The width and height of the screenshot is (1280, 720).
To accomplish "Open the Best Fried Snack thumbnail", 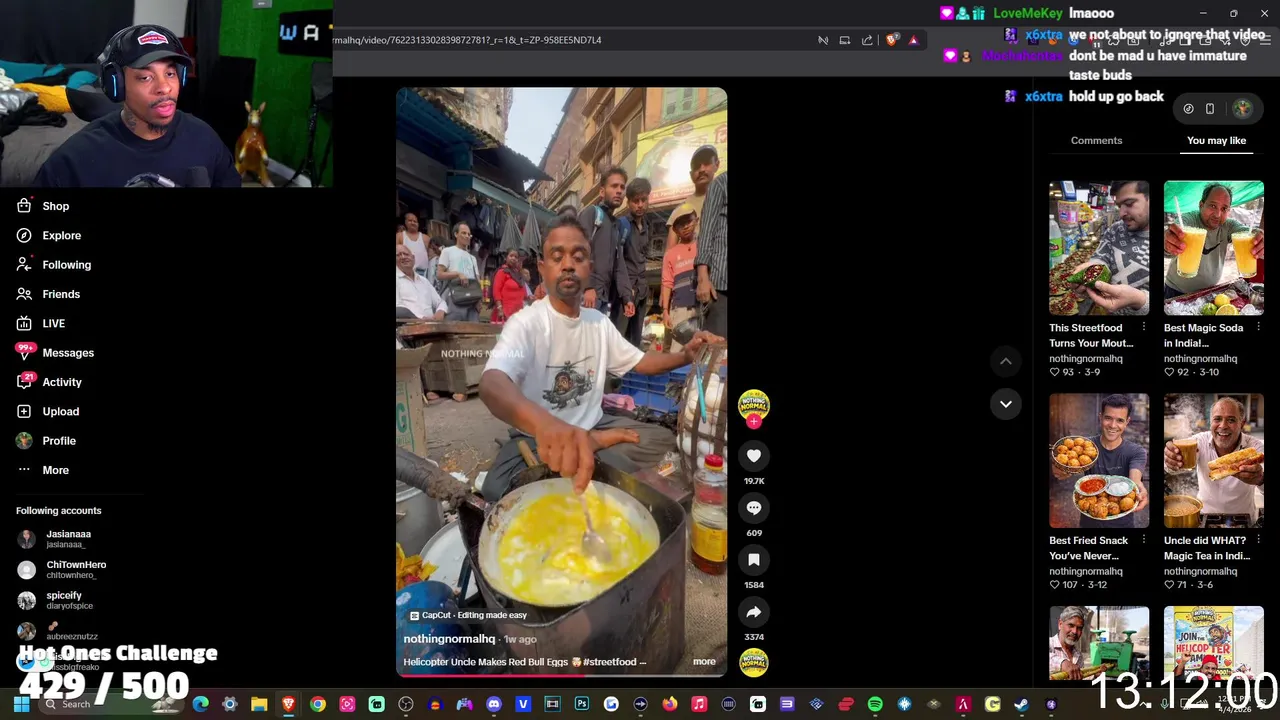I will coord(1099,461).
